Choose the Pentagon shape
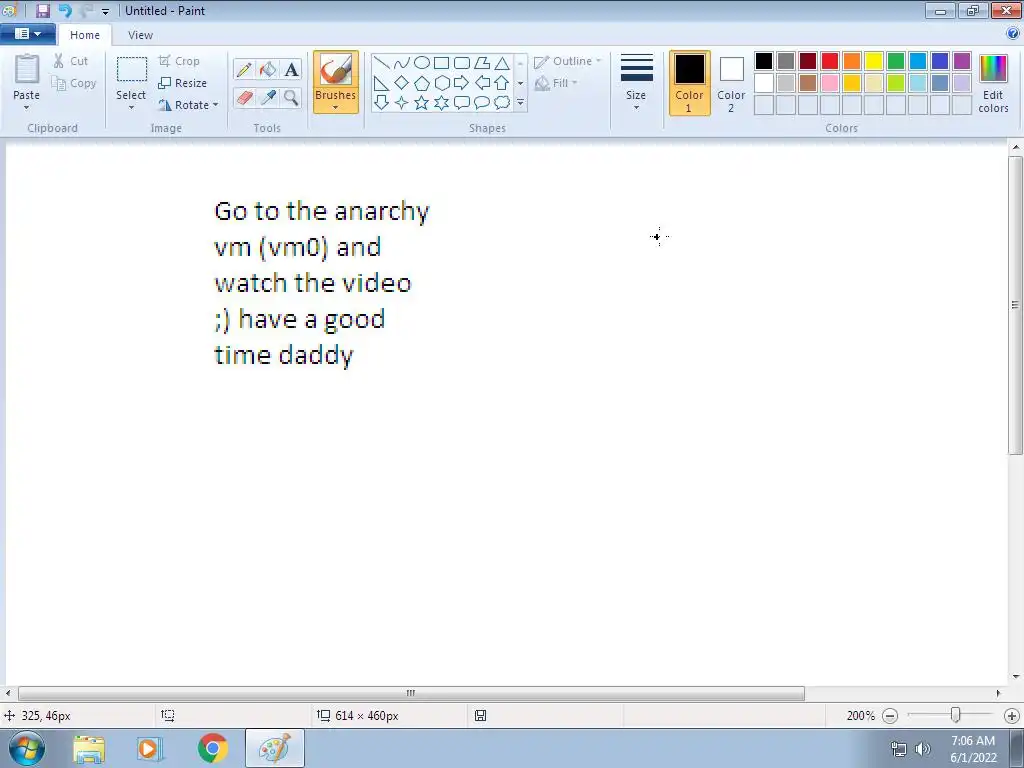Viewport: 1024px width, 768px height. 422,83
